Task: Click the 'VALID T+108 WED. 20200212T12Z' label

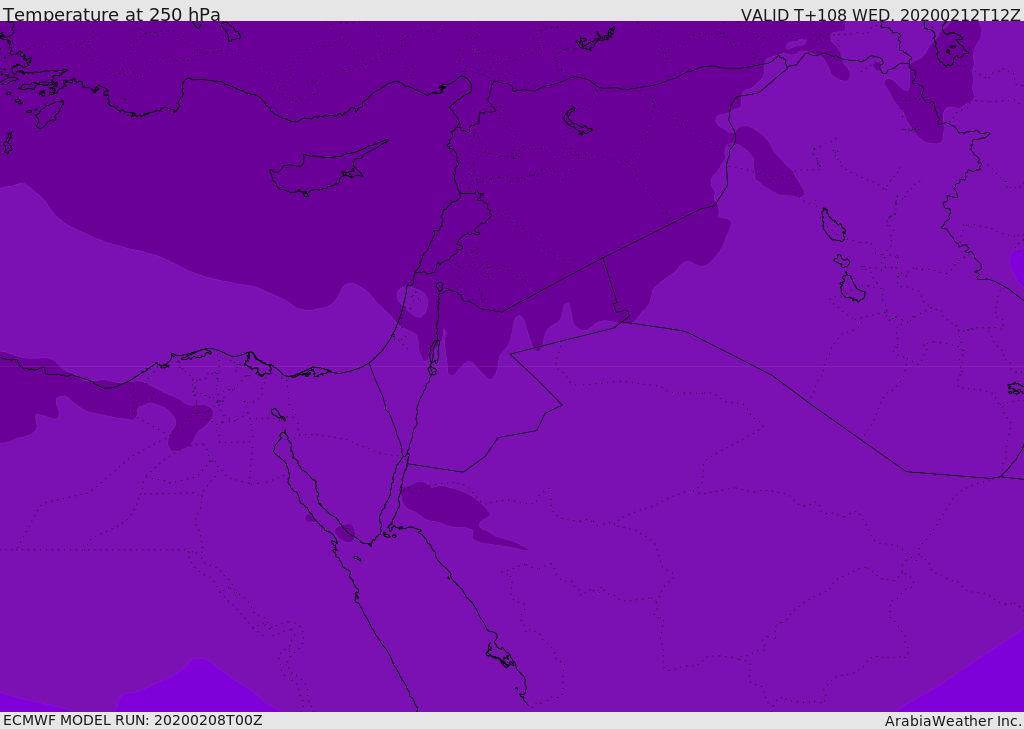Action: coord(880,14)
